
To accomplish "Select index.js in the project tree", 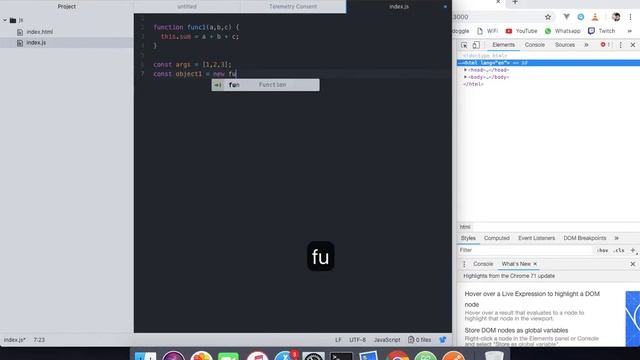I will pos(36,42).
